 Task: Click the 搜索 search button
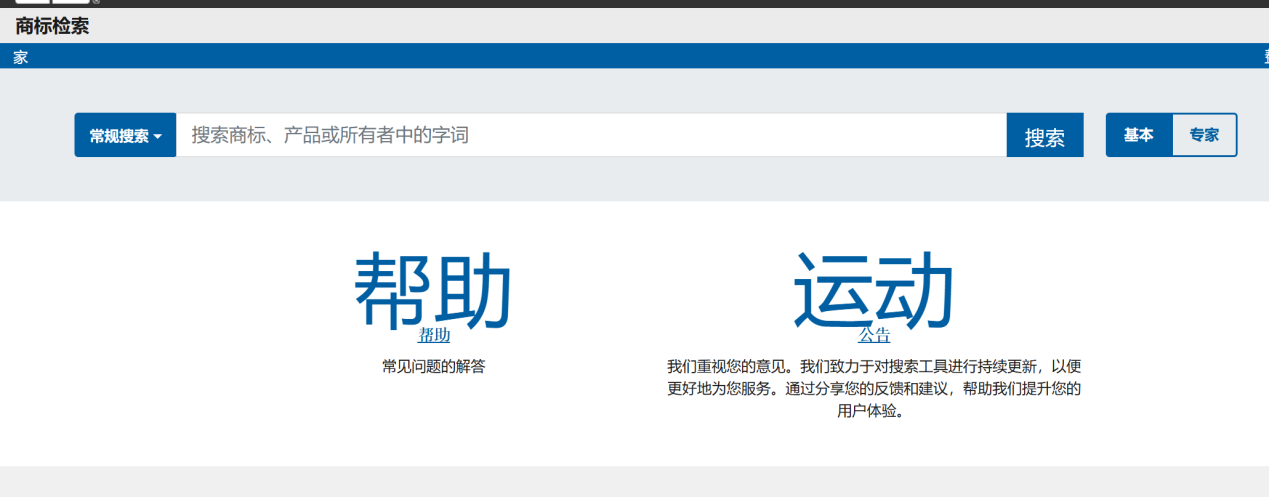(1045, 135)
